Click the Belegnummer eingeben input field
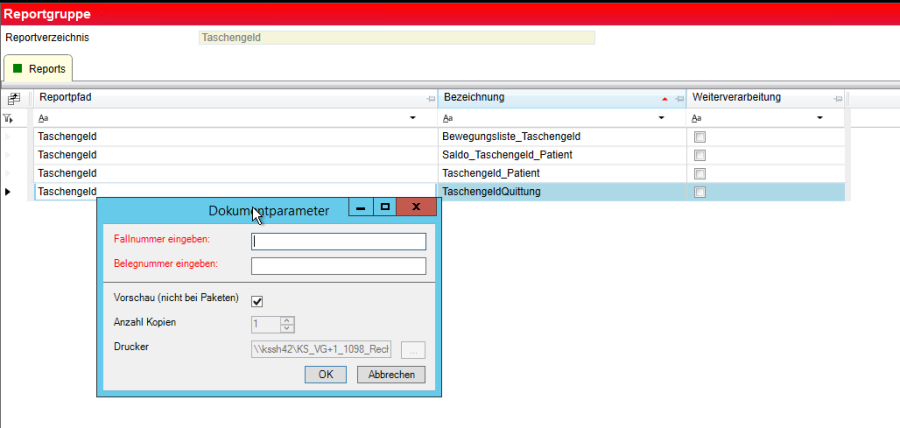Screen dimensions: 900x428 point(339,266)
